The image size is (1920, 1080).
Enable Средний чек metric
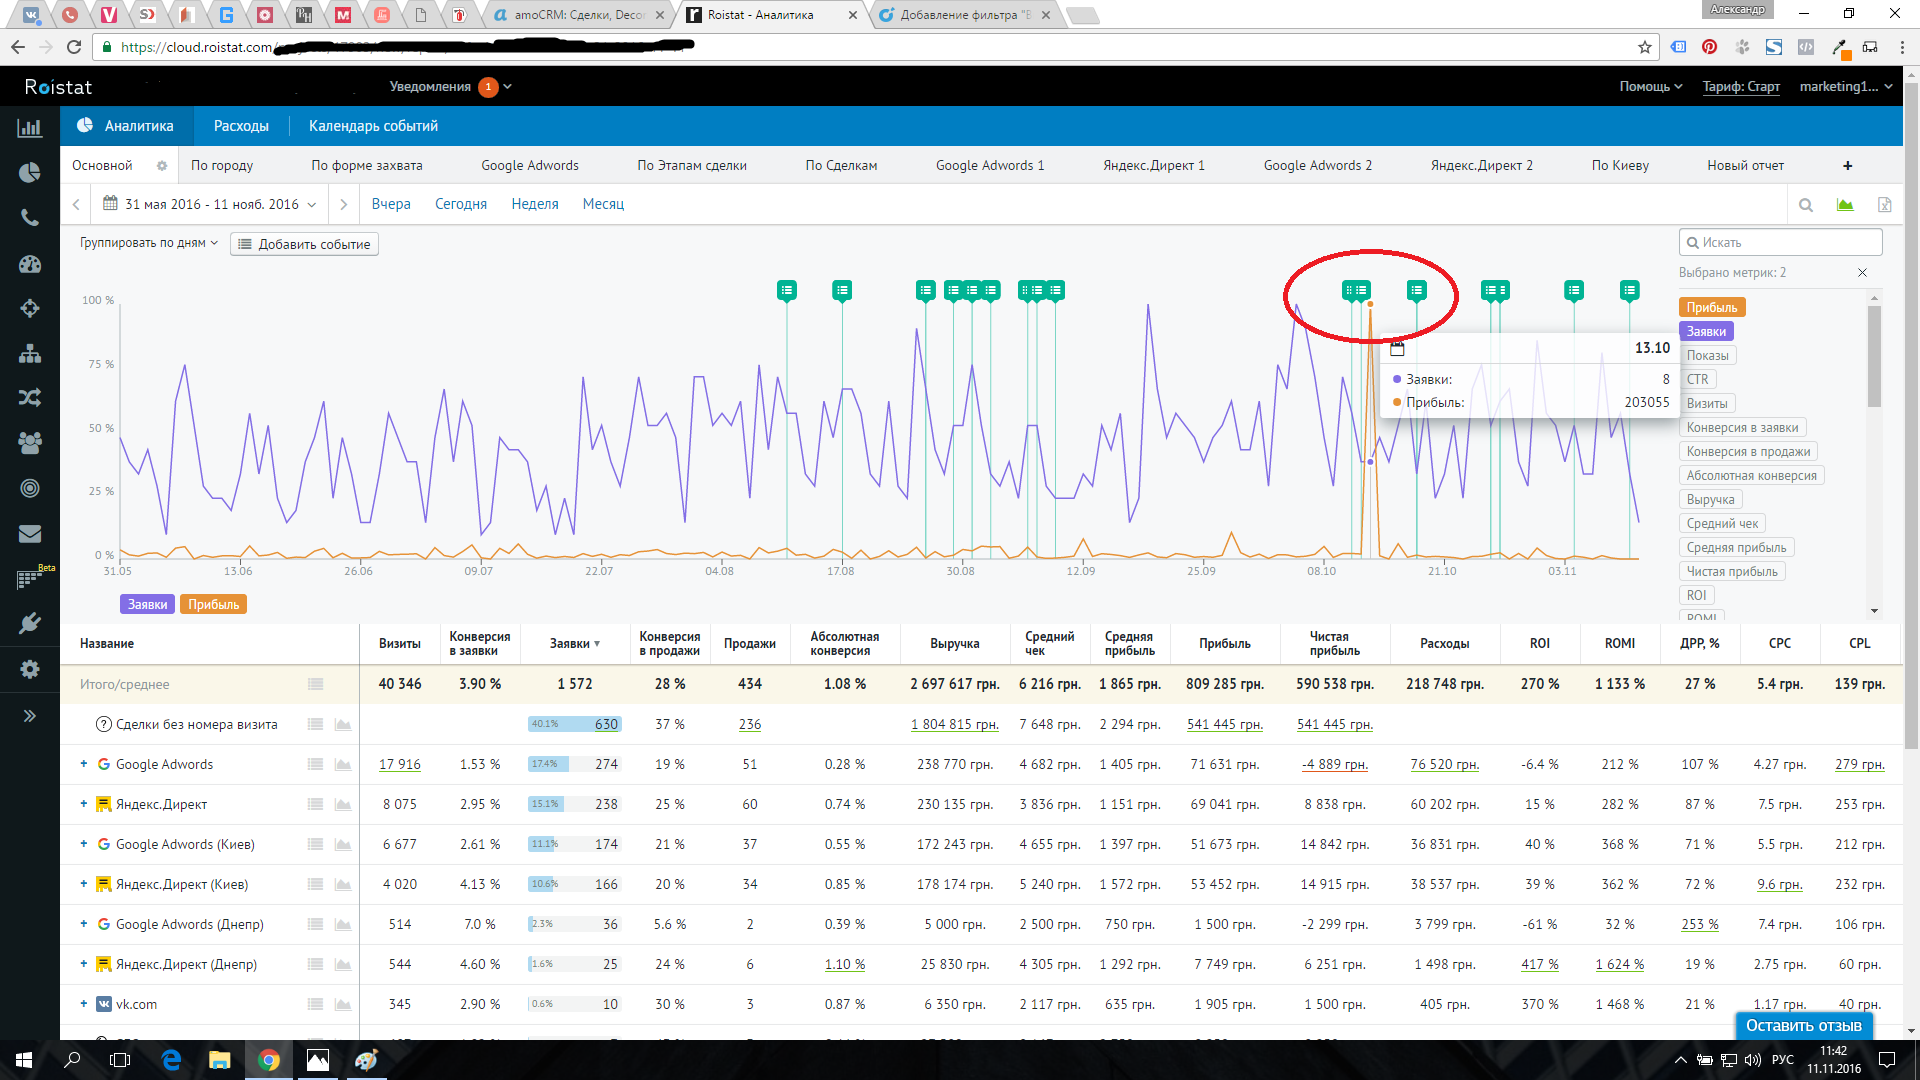(x=1722, y=524)
